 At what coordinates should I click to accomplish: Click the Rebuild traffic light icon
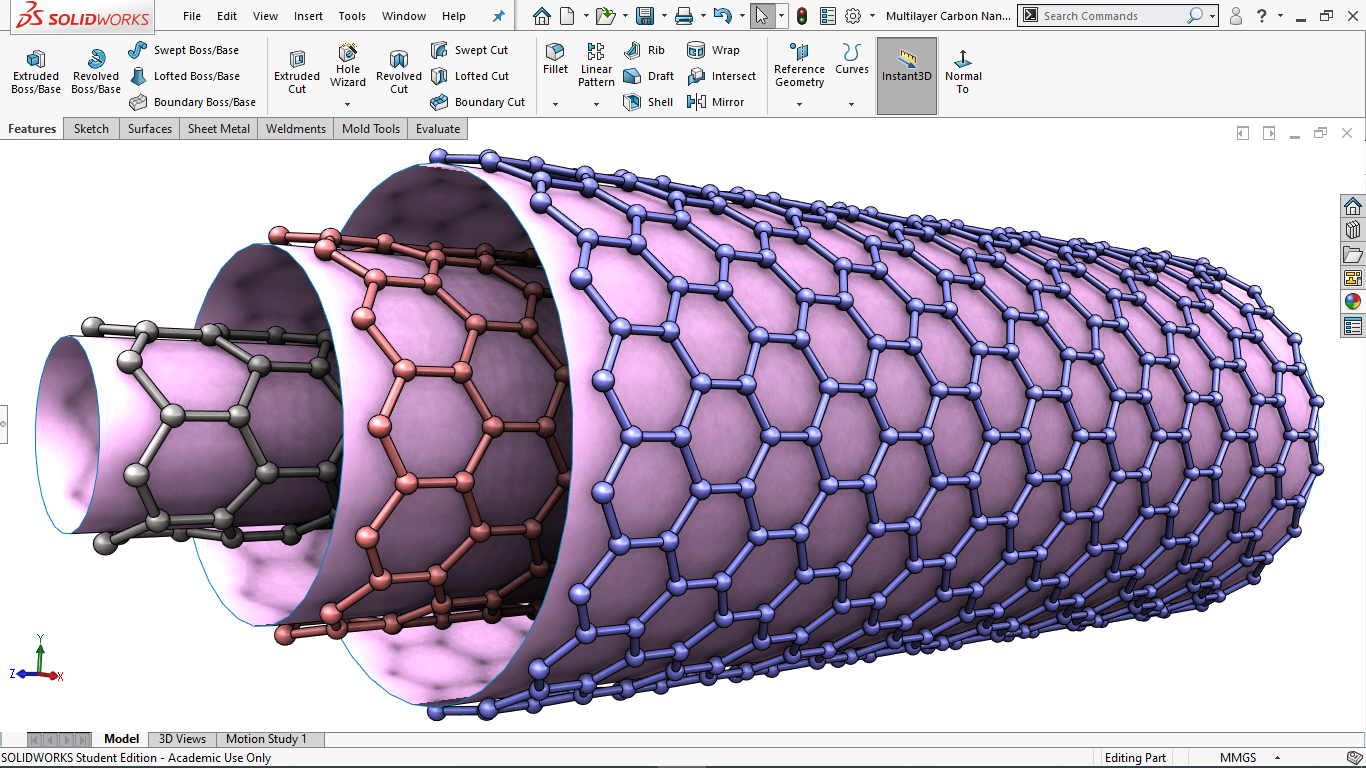coord(801,16)
